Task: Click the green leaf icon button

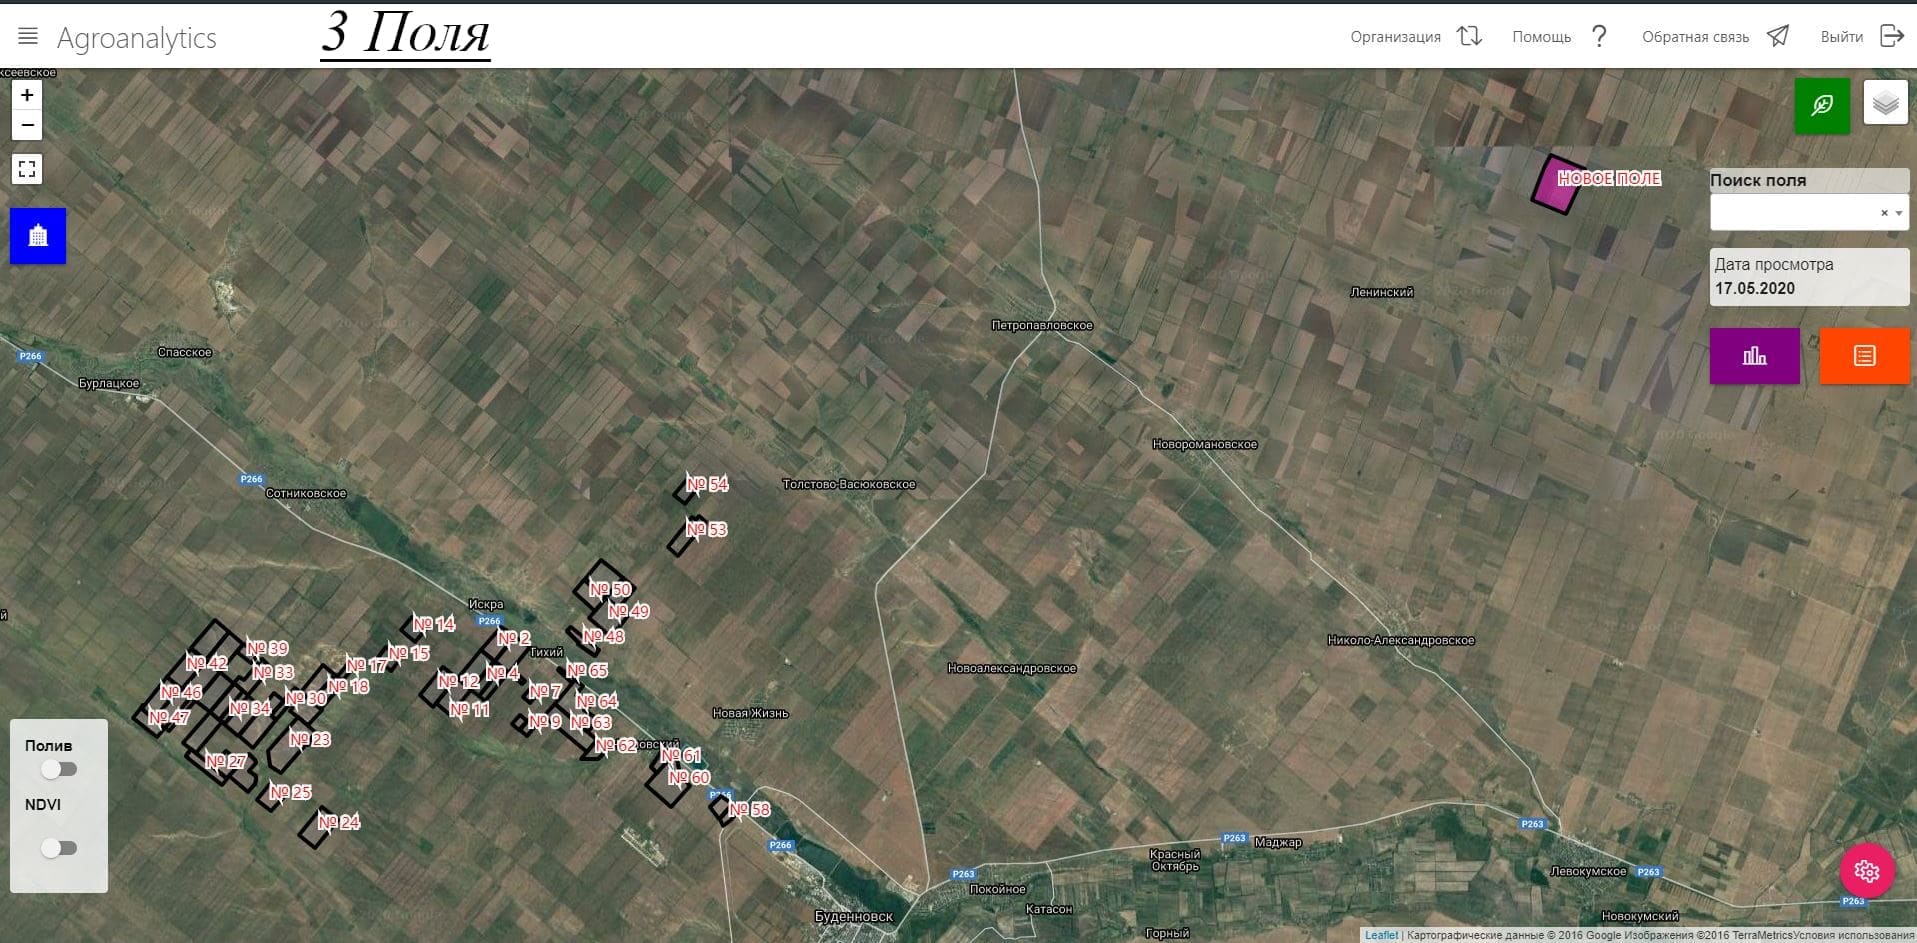Action: point(1821,105)
